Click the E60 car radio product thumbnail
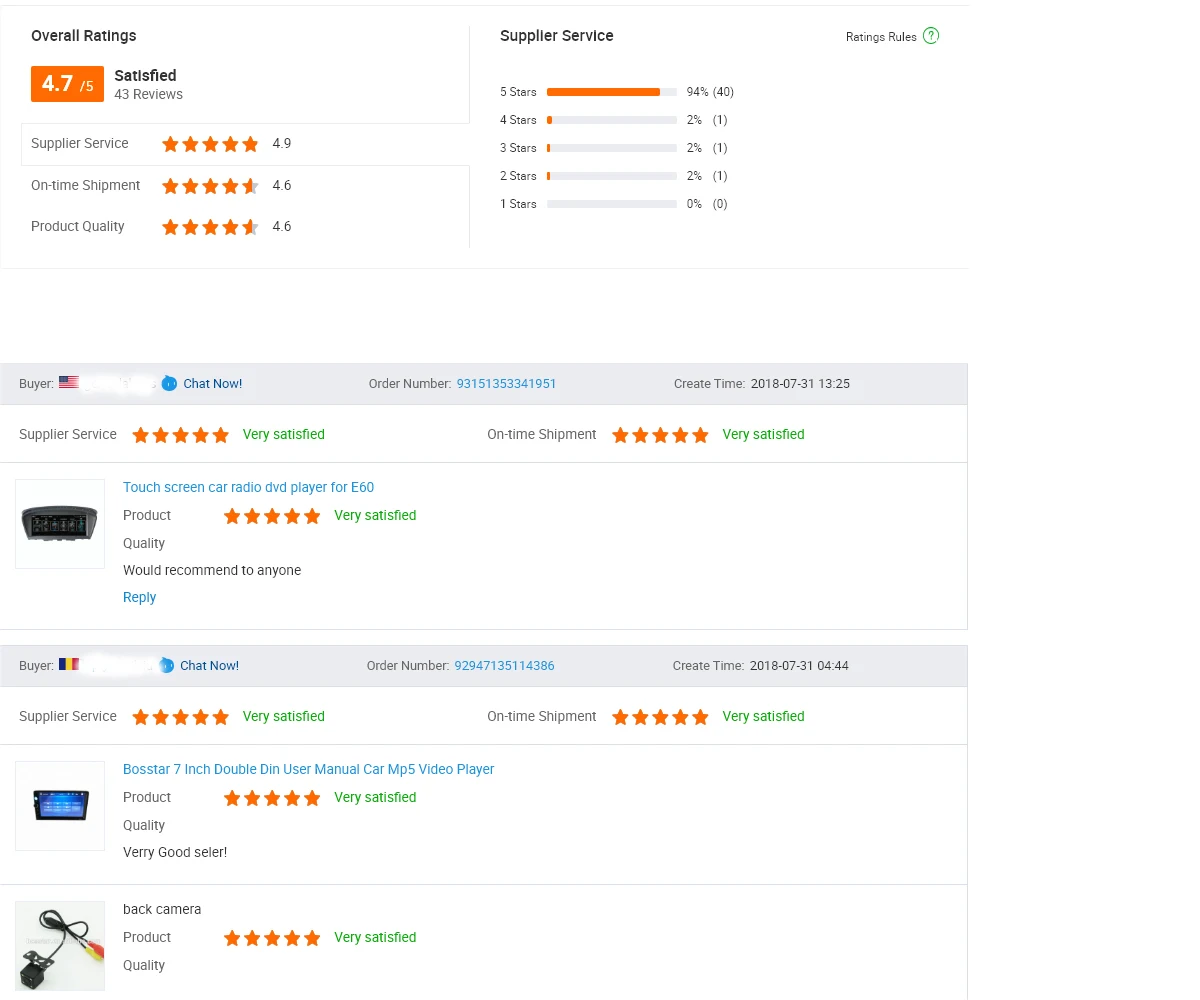 (x=60, y=524)
